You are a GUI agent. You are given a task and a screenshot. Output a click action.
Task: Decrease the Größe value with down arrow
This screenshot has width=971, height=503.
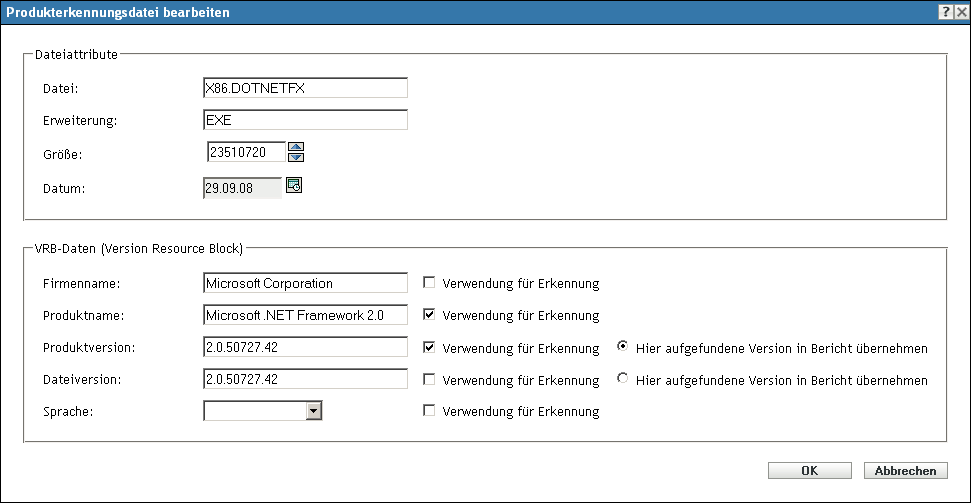coord(295,157)
